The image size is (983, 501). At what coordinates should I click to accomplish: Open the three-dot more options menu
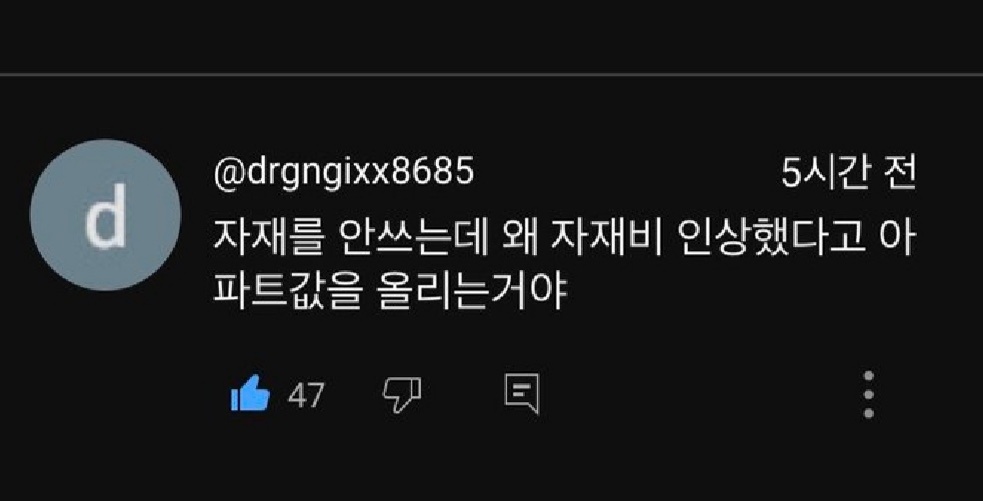(868, 394)
